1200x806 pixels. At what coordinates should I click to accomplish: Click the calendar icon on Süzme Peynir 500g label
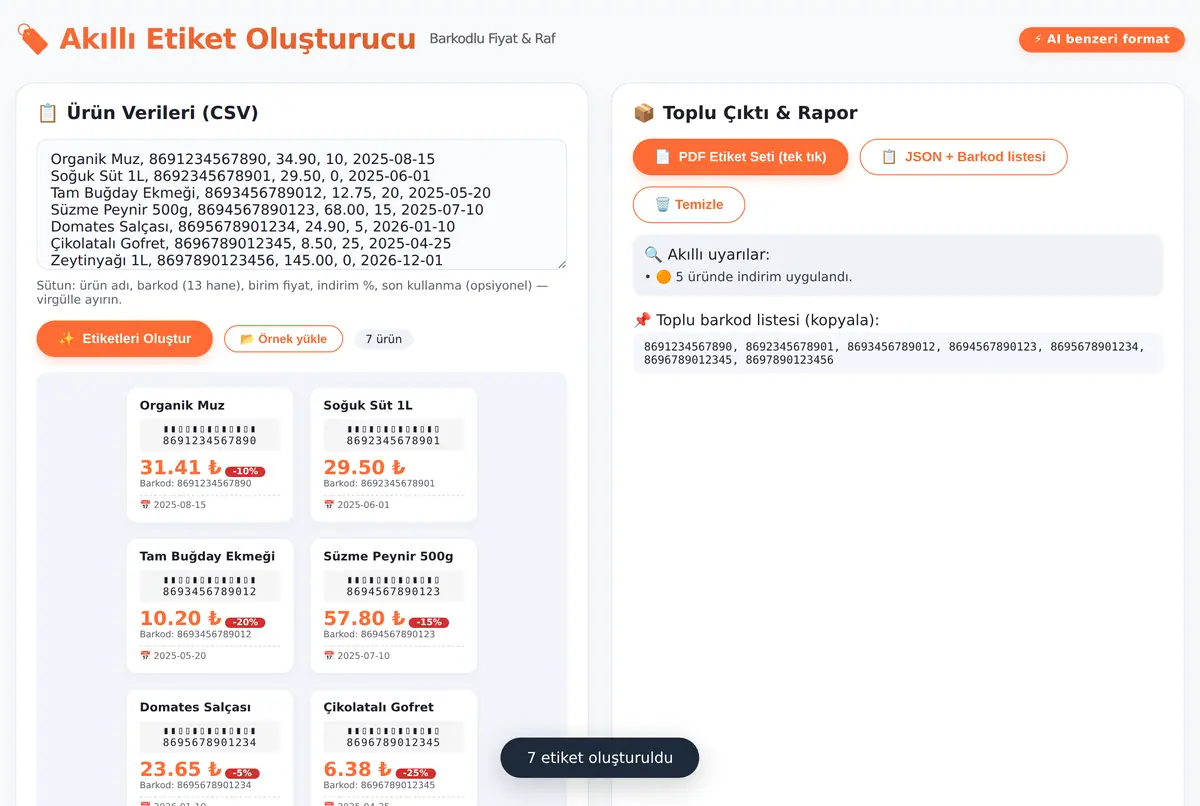point(329,656)
